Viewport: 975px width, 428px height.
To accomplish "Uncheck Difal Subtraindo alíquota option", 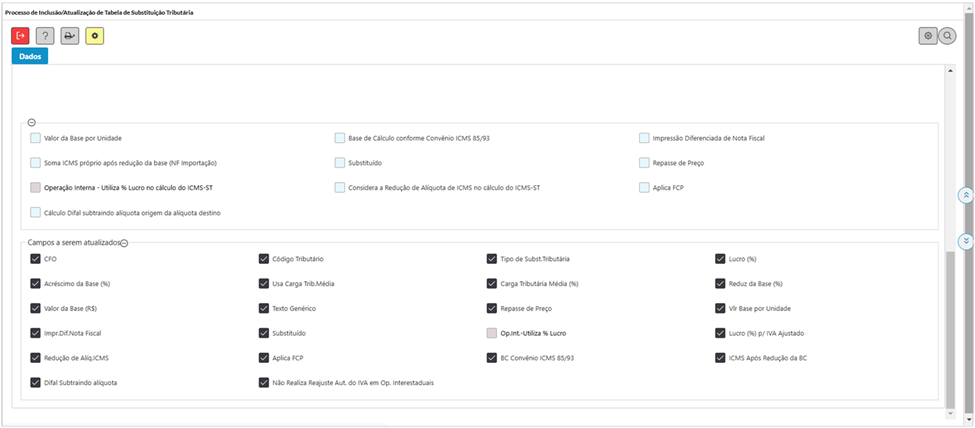I will pyautogui.click(x=36, y=382).
